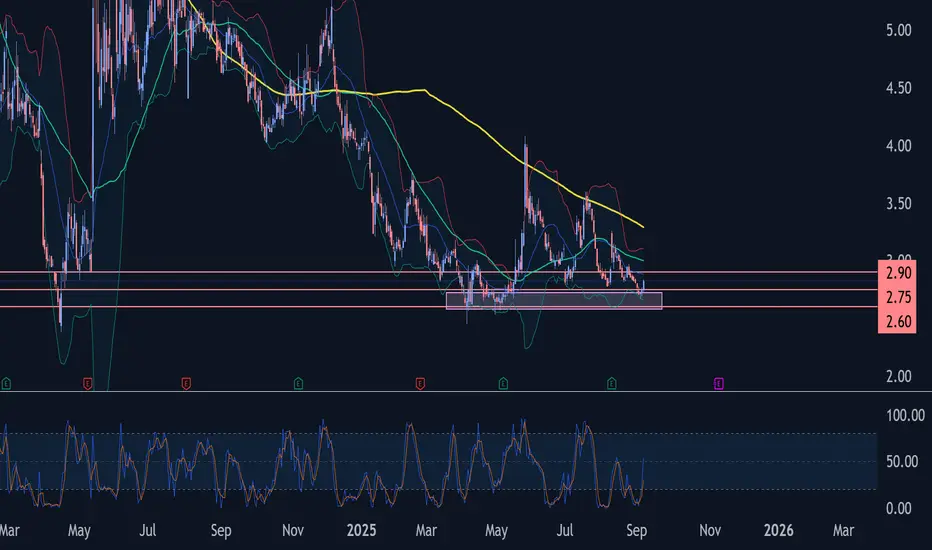
Task: Click the 100.00 oscillator axis value
Action: pos(905,415)
